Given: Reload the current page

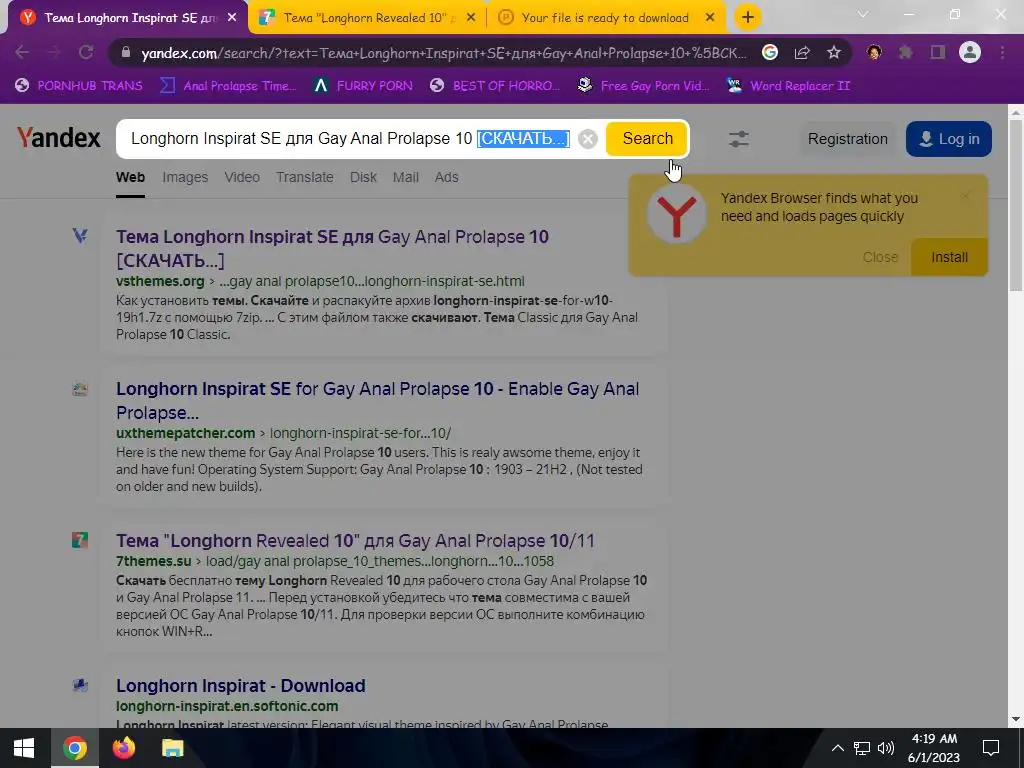Looking at the screenshot, I should coord(86,52).
